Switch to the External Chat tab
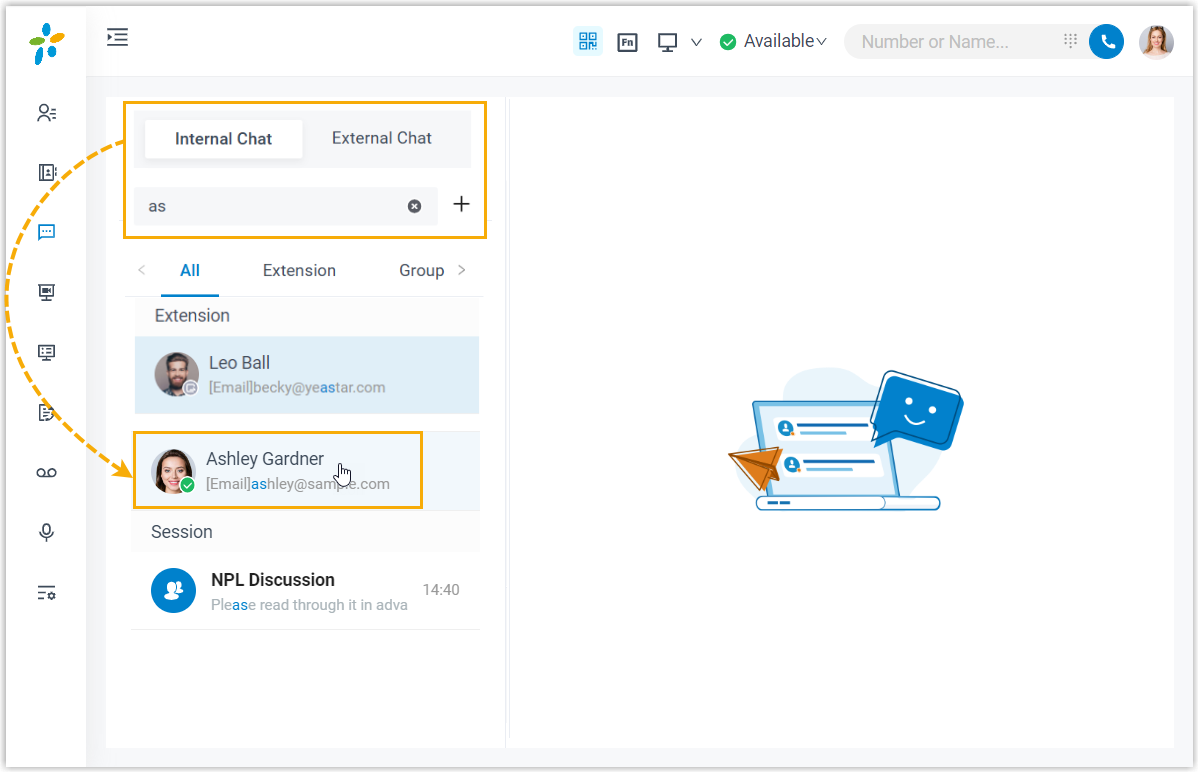This screenshot has width=1199, height=773. pos(381,139)
